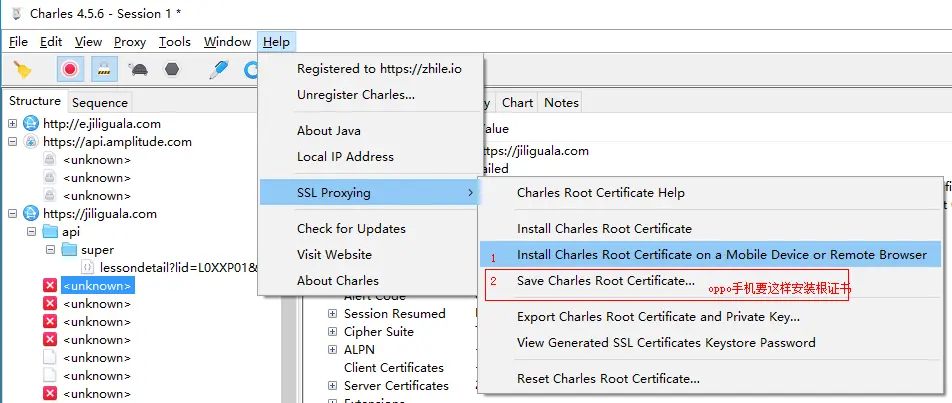
Task: Expand ALPN row
Action: (x=332, y=350)
